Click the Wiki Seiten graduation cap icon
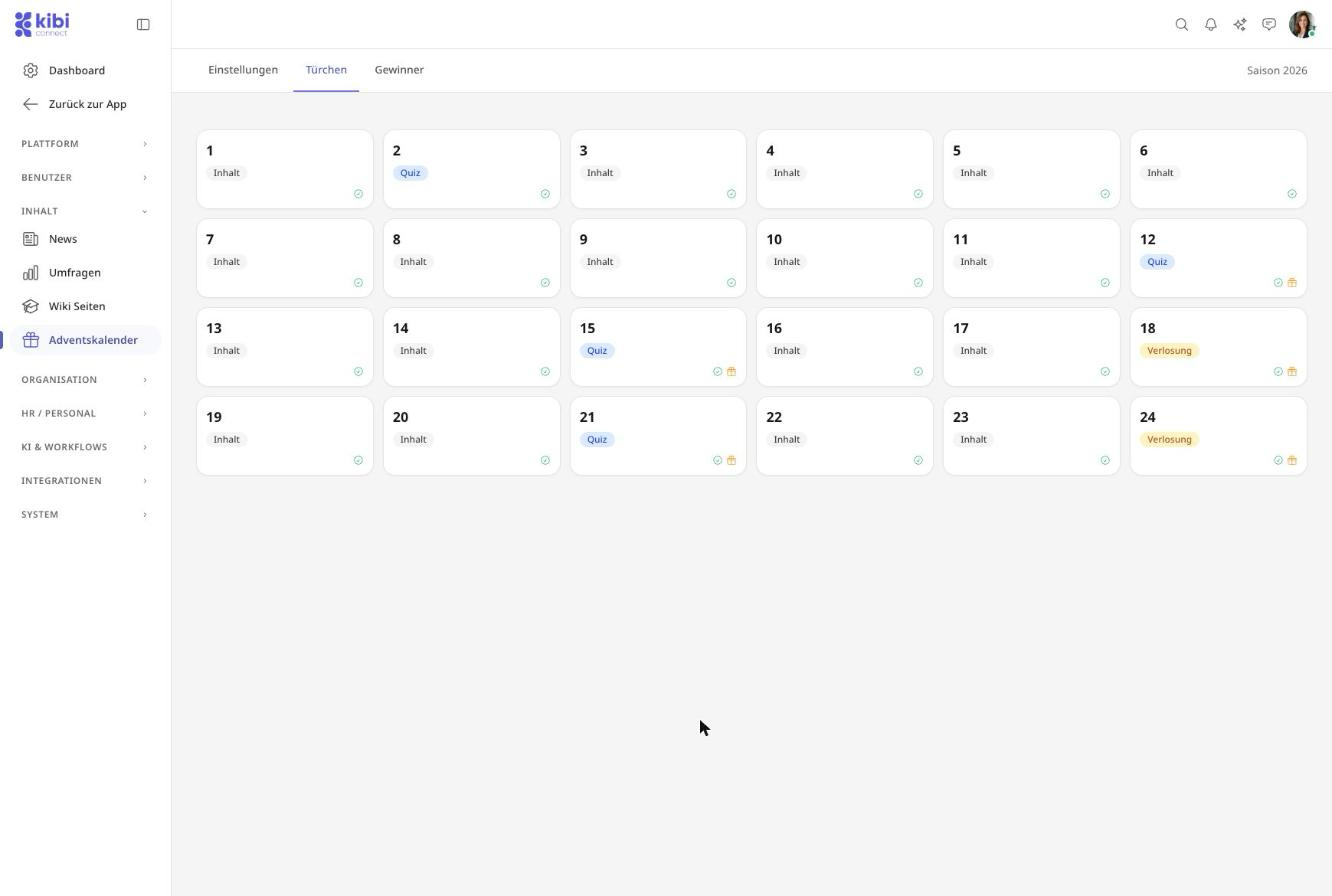 pos(30,307)
